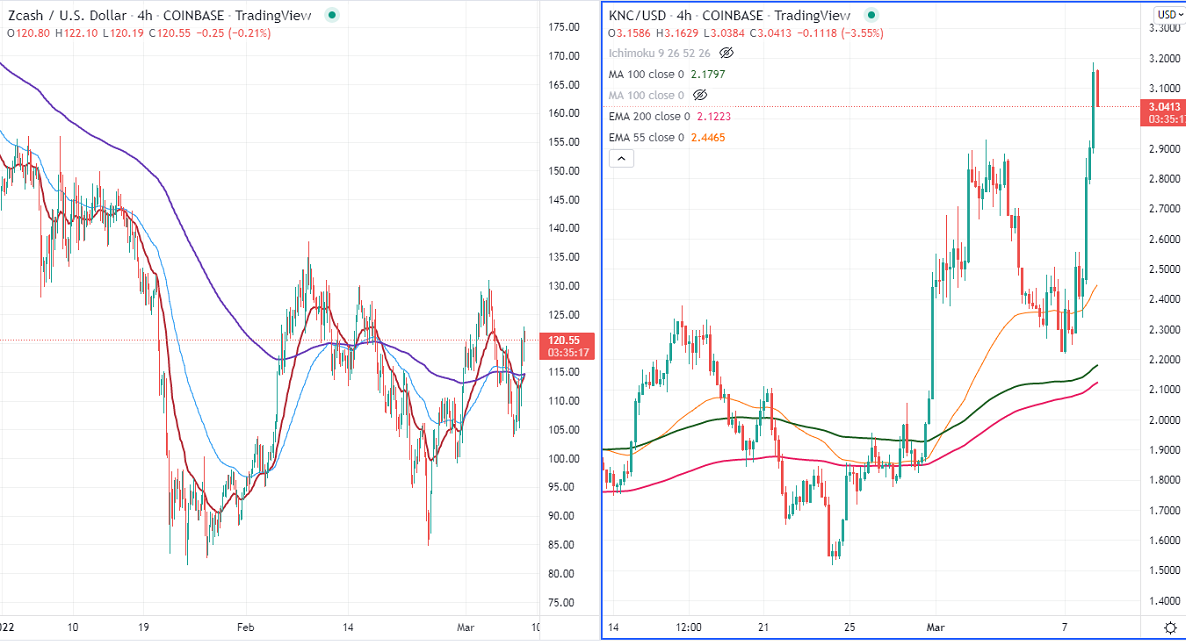
Task: Click the Zcash market status green dot
Action: click(x=331, y=15)
